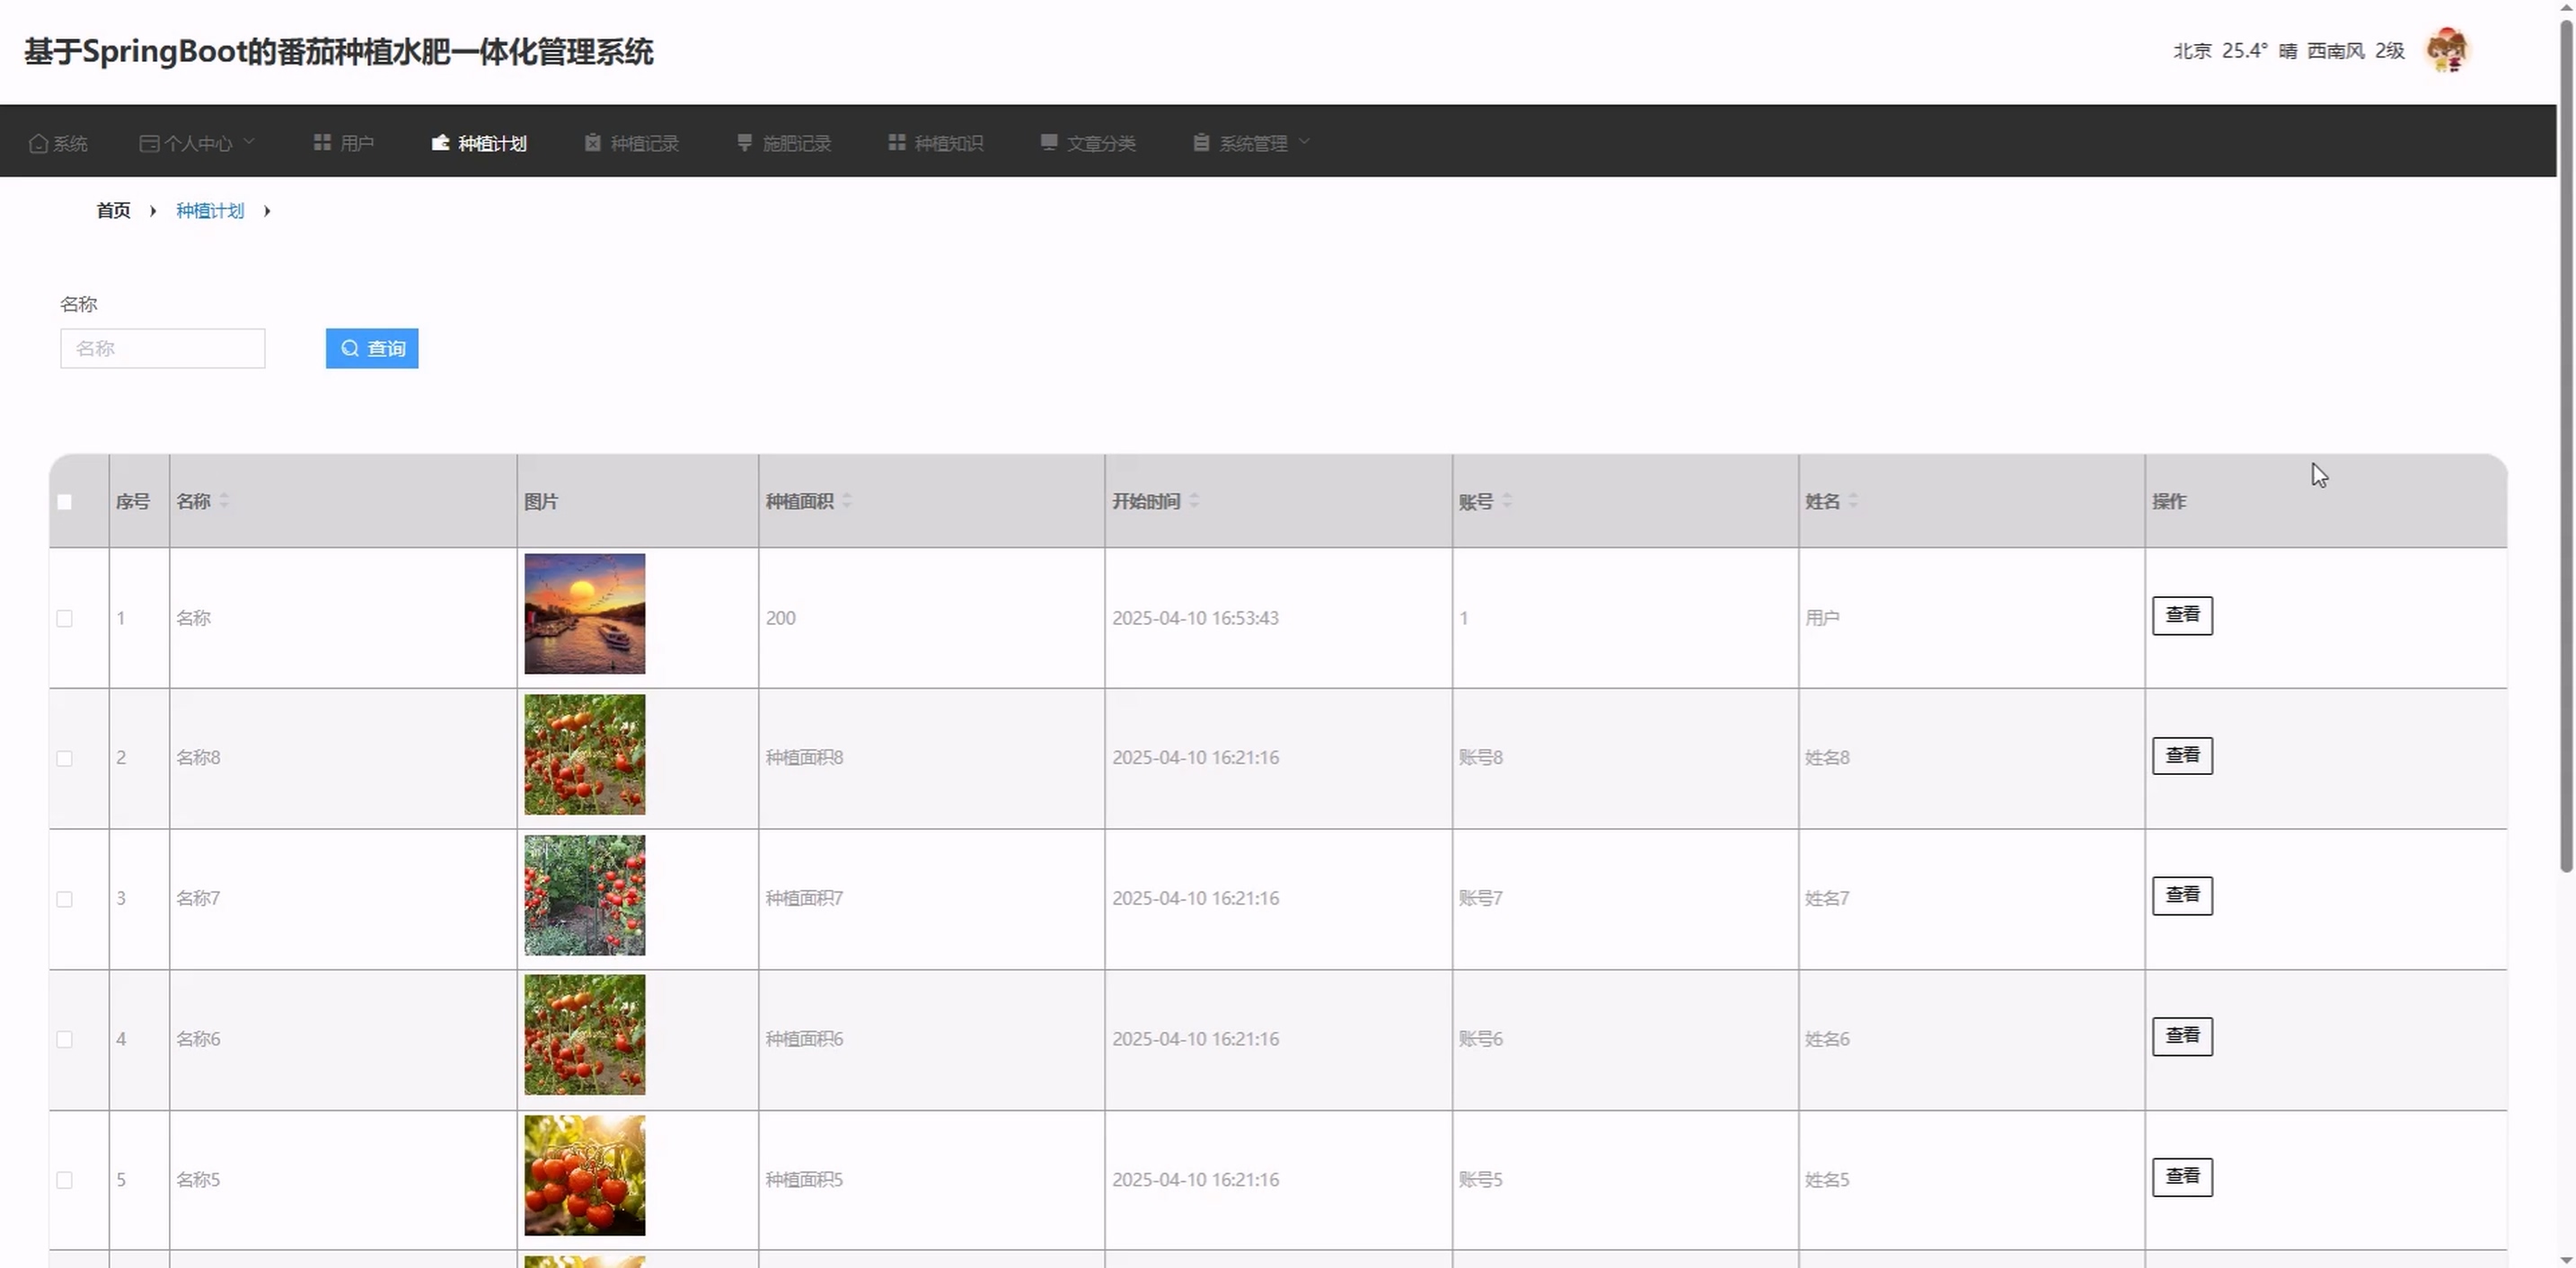The image size is (2576, 1268).
Task: Click the blue 查询 search button
Action: 372,348
